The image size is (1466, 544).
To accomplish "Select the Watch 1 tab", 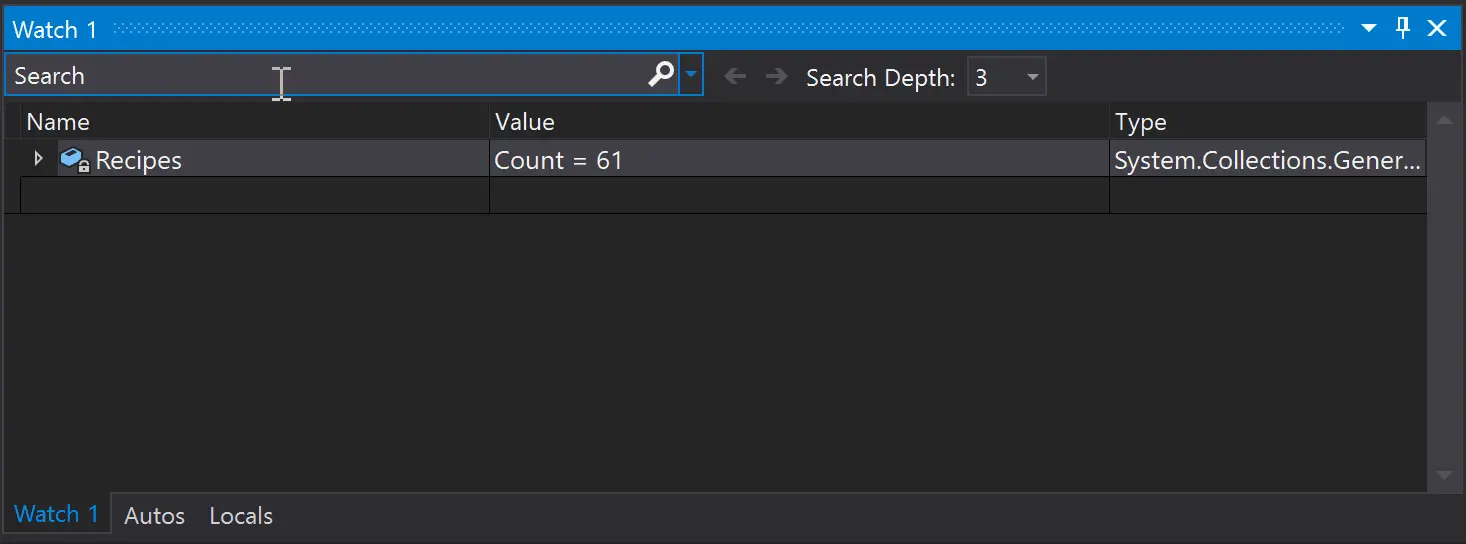I will tap(56, 515).
